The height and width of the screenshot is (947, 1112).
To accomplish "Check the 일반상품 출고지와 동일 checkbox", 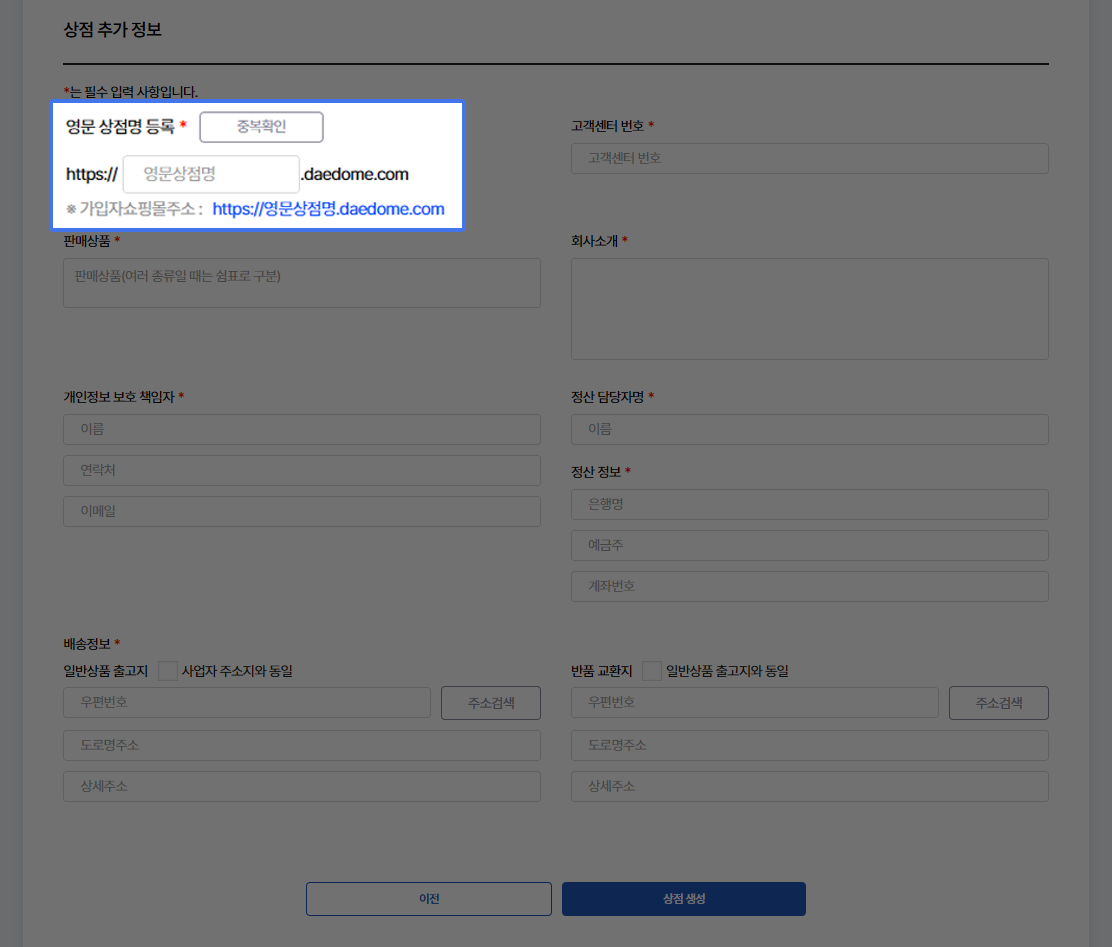I will (652, 671).
